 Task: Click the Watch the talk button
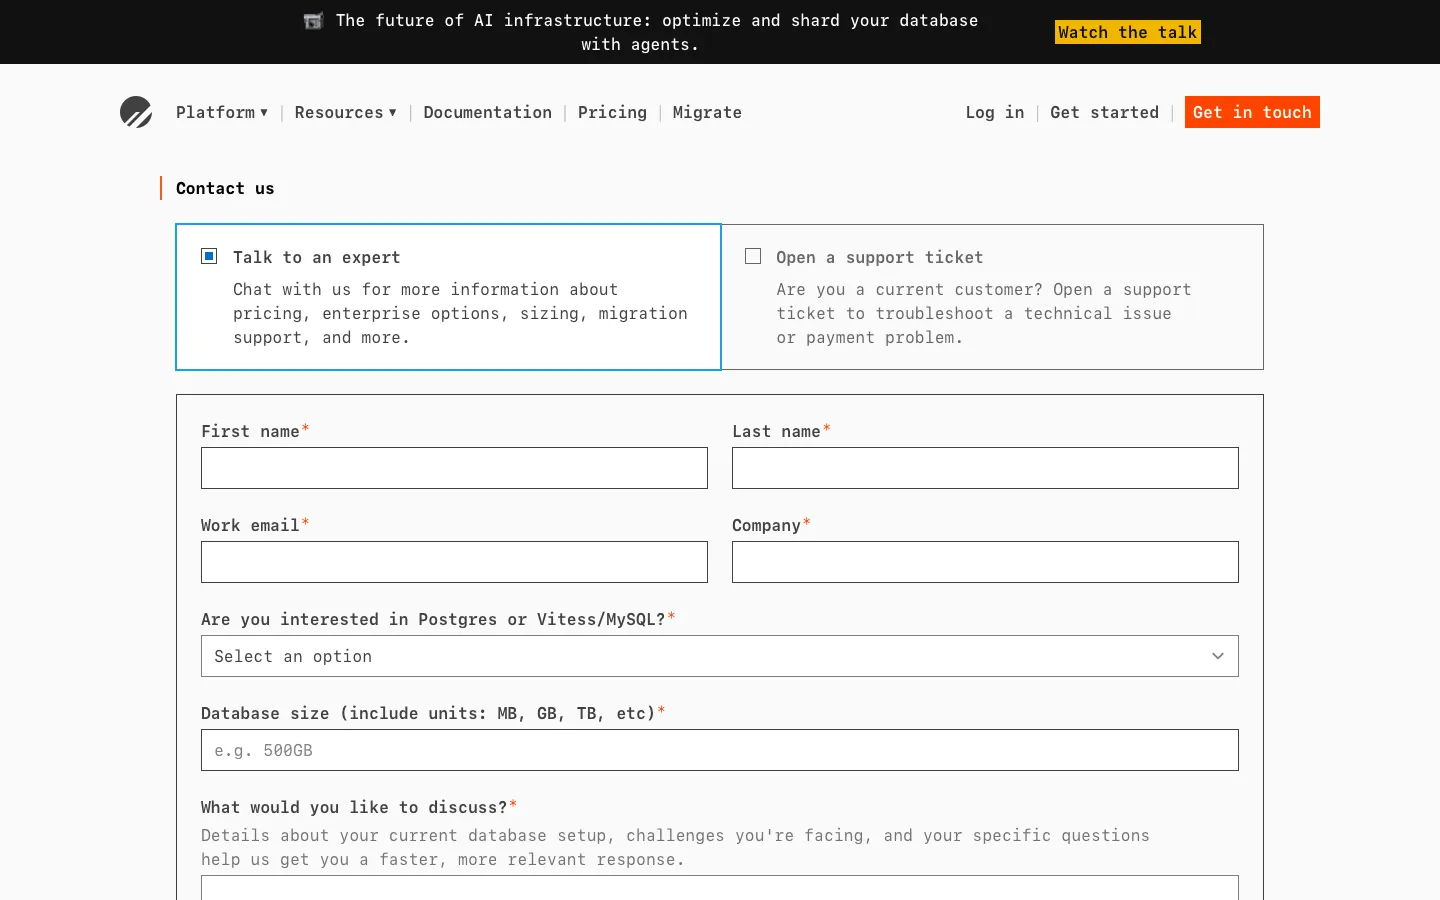pyautogui.click(x=1128, y=32)
